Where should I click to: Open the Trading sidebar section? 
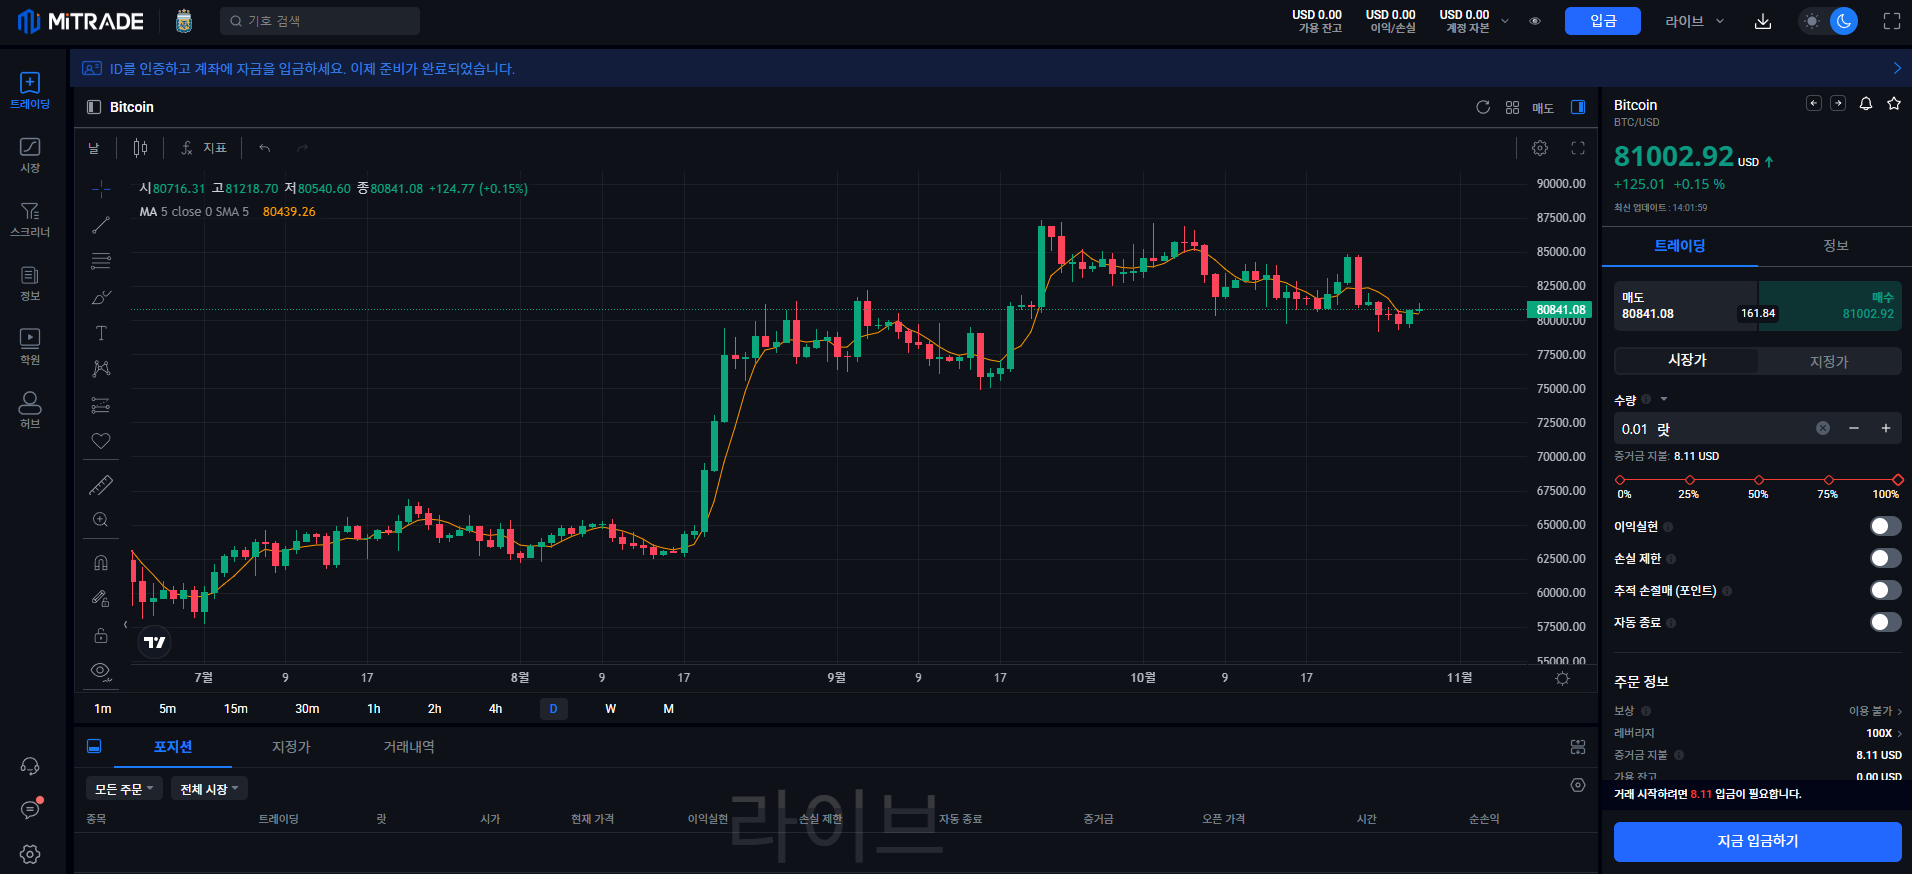click(x=30, y=91)
